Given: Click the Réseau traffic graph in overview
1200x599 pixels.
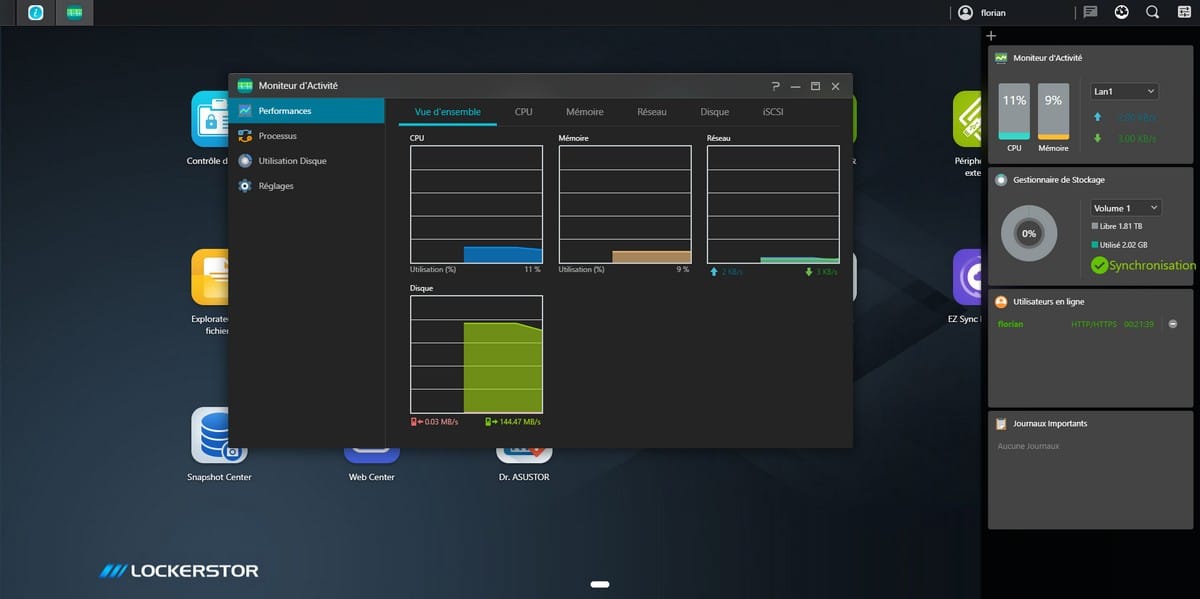Looking at the screenshot, I should [x=773, y=204].
